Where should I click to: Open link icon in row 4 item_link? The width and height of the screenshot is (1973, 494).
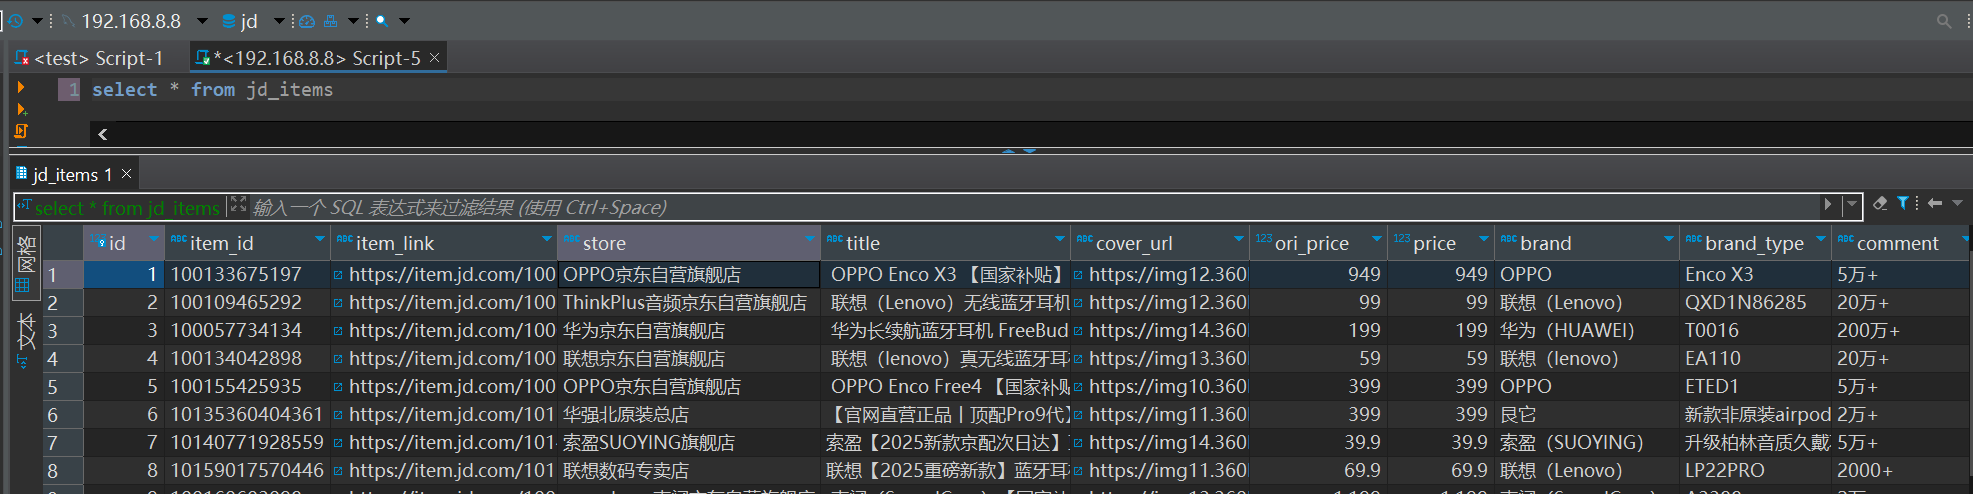click(338, 359)
